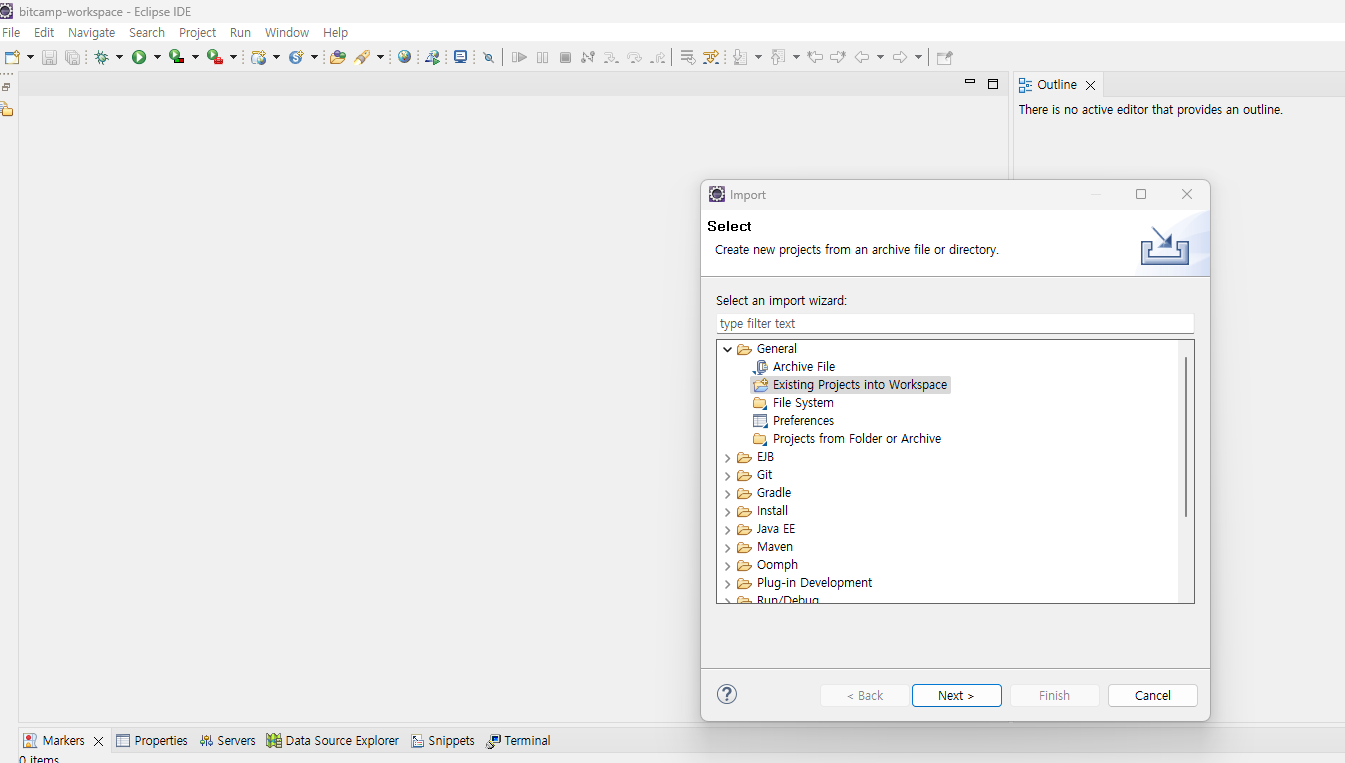Image resolution: width=1345 pixels, height=763 pixels.
Task: Maximize the editor area
Action: [x=993, y=84]
